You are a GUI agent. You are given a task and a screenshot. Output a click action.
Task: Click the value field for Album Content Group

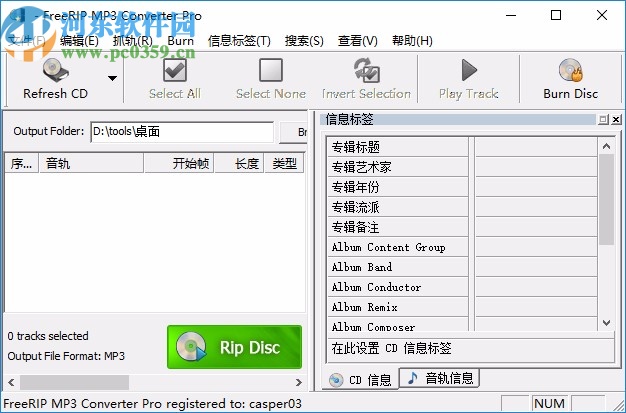536,247
